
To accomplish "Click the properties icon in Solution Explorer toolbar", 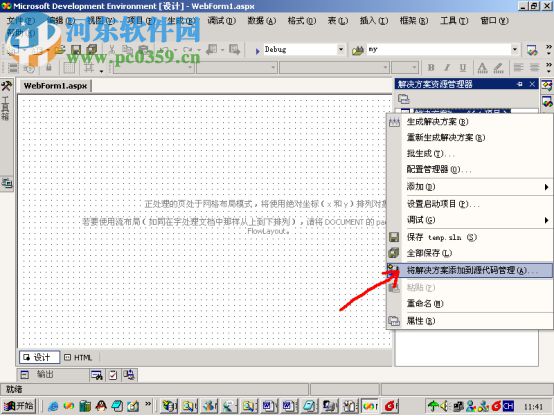I will (x=403, y=99).
